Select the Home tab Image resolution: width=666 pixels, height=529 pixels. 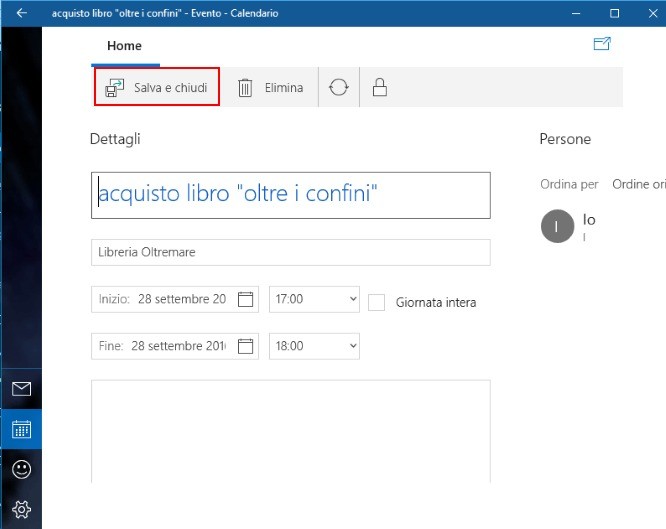coord(125,46)
